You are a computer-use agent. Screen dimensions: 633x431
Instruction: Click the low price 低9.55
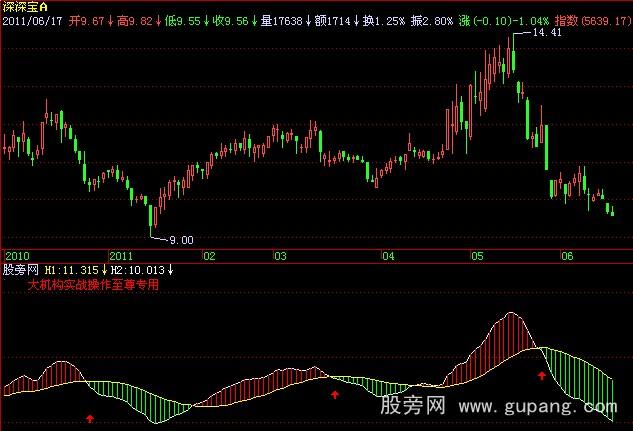point(183,21)
